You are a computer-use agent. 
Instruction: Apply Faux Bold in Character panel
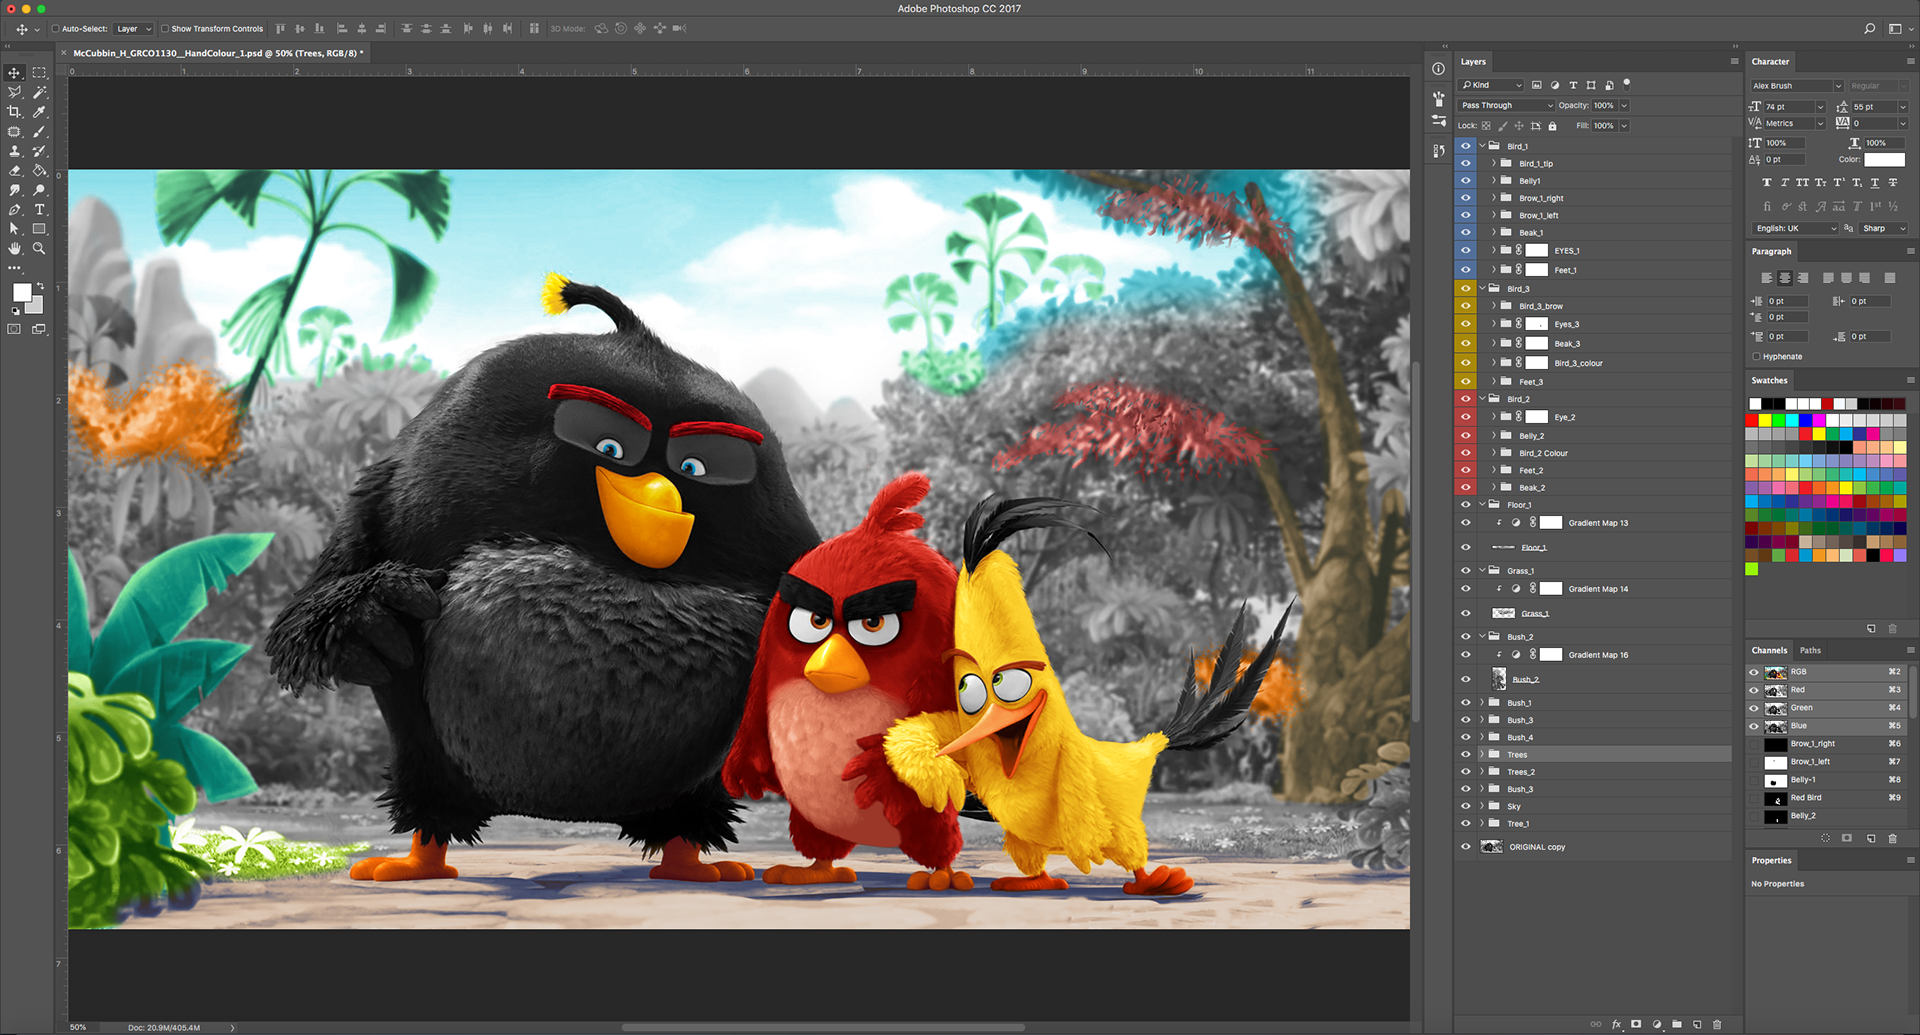(x=1767, y=182)
